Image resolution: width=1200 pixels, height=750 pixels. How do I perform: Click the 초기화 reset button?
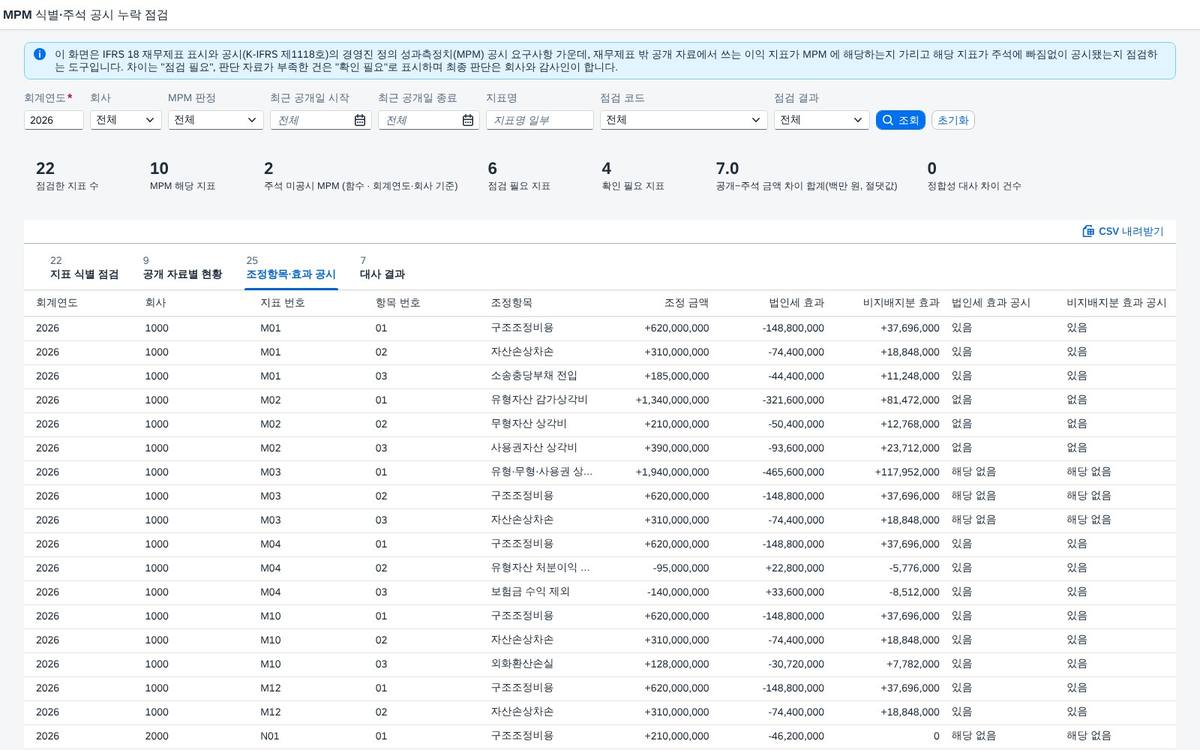953,120
